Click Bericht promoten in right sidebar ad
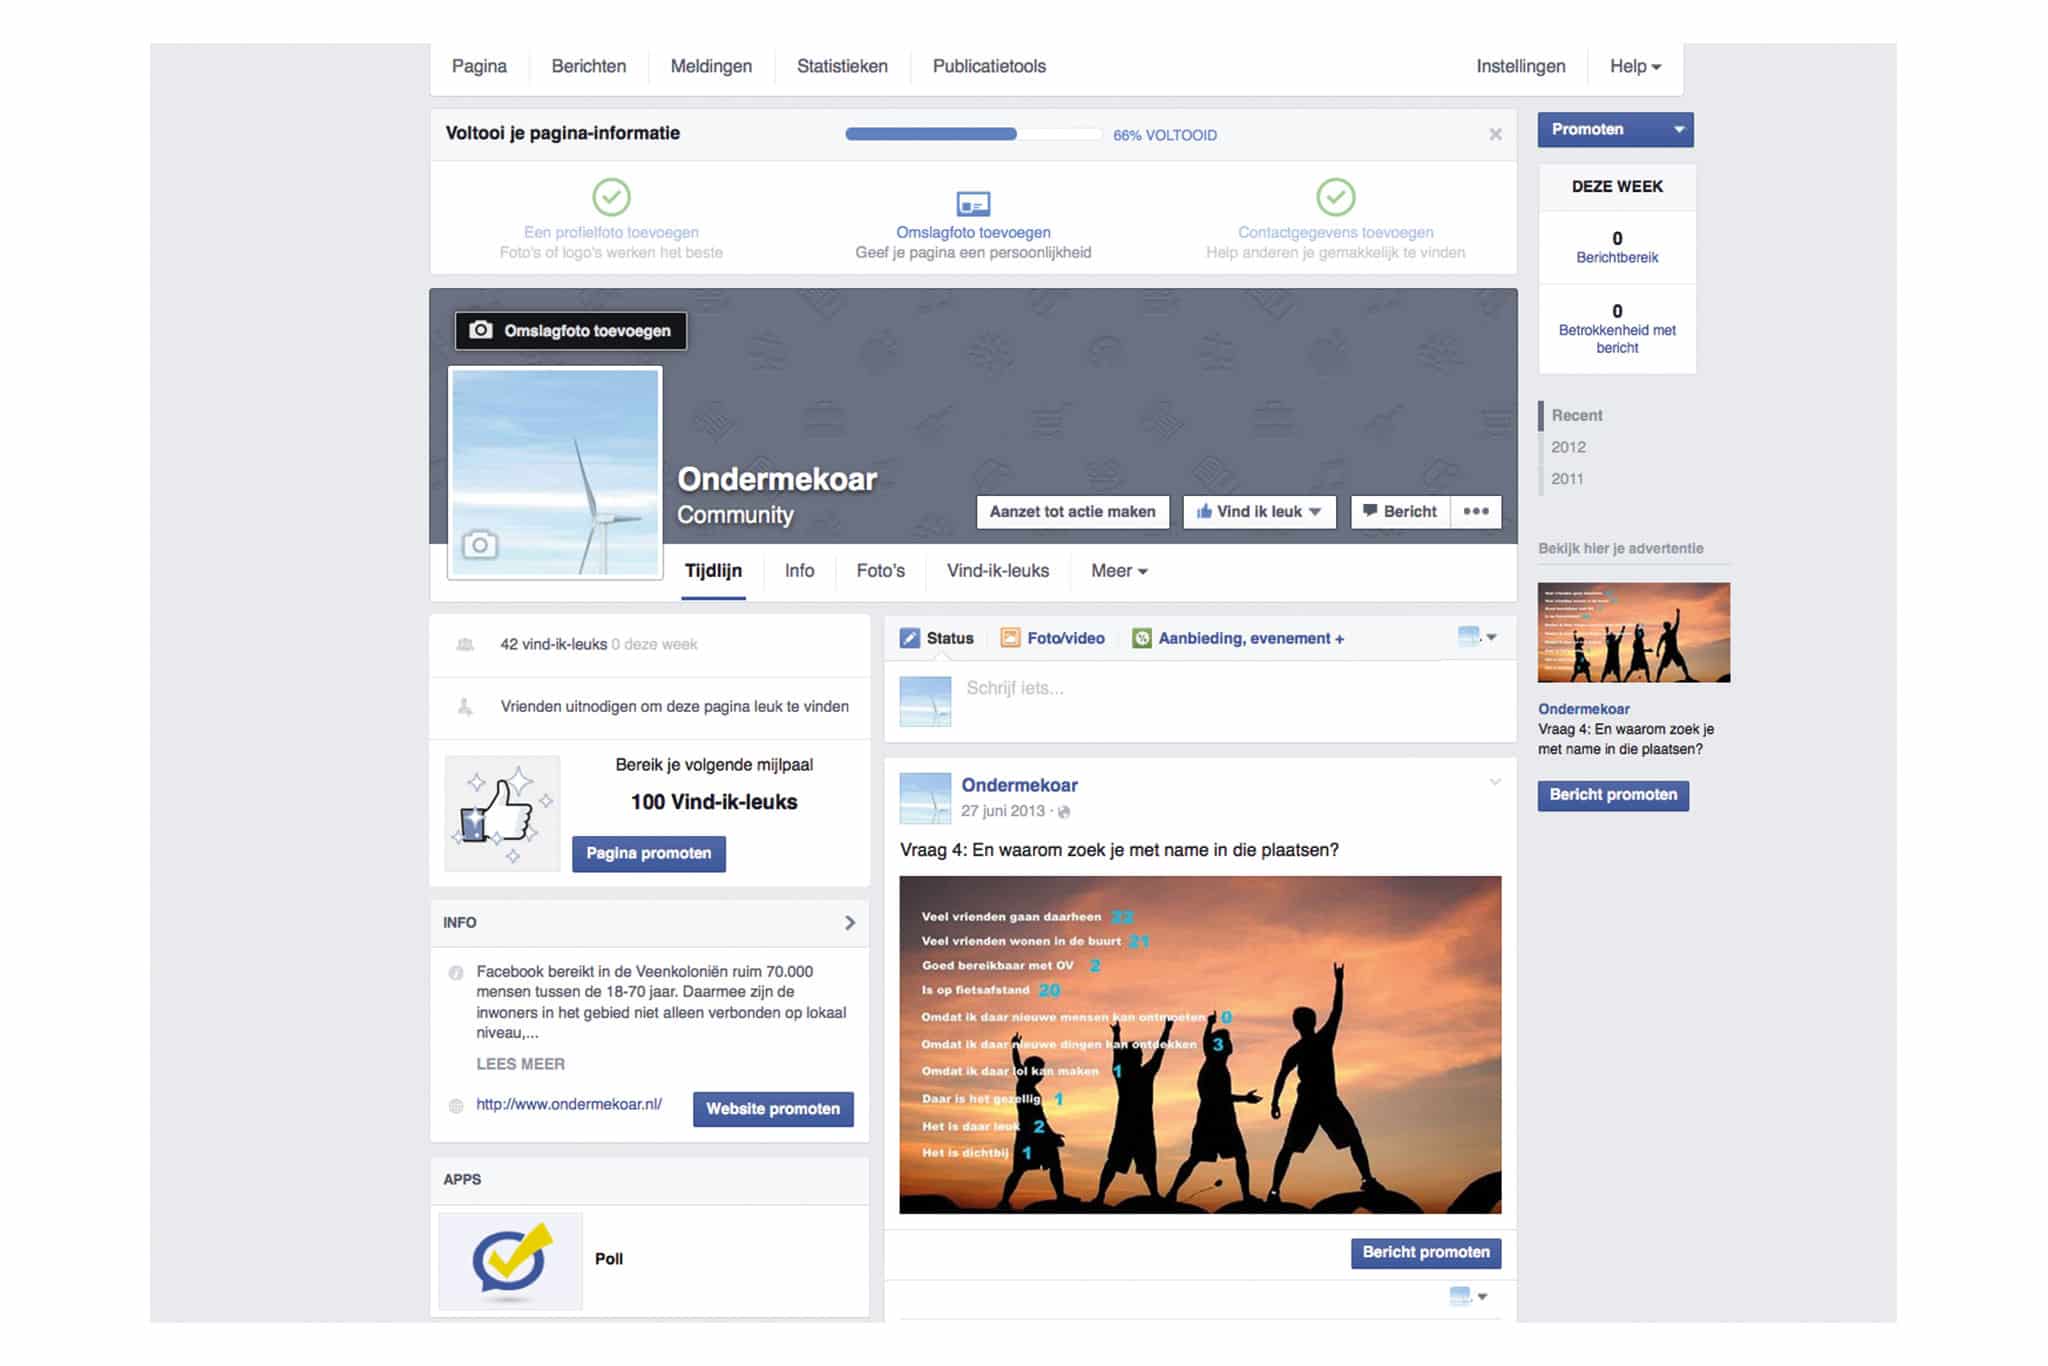Image resolution: width=2048 pixels, height=1366 pixels. [x=1613, y=795]
